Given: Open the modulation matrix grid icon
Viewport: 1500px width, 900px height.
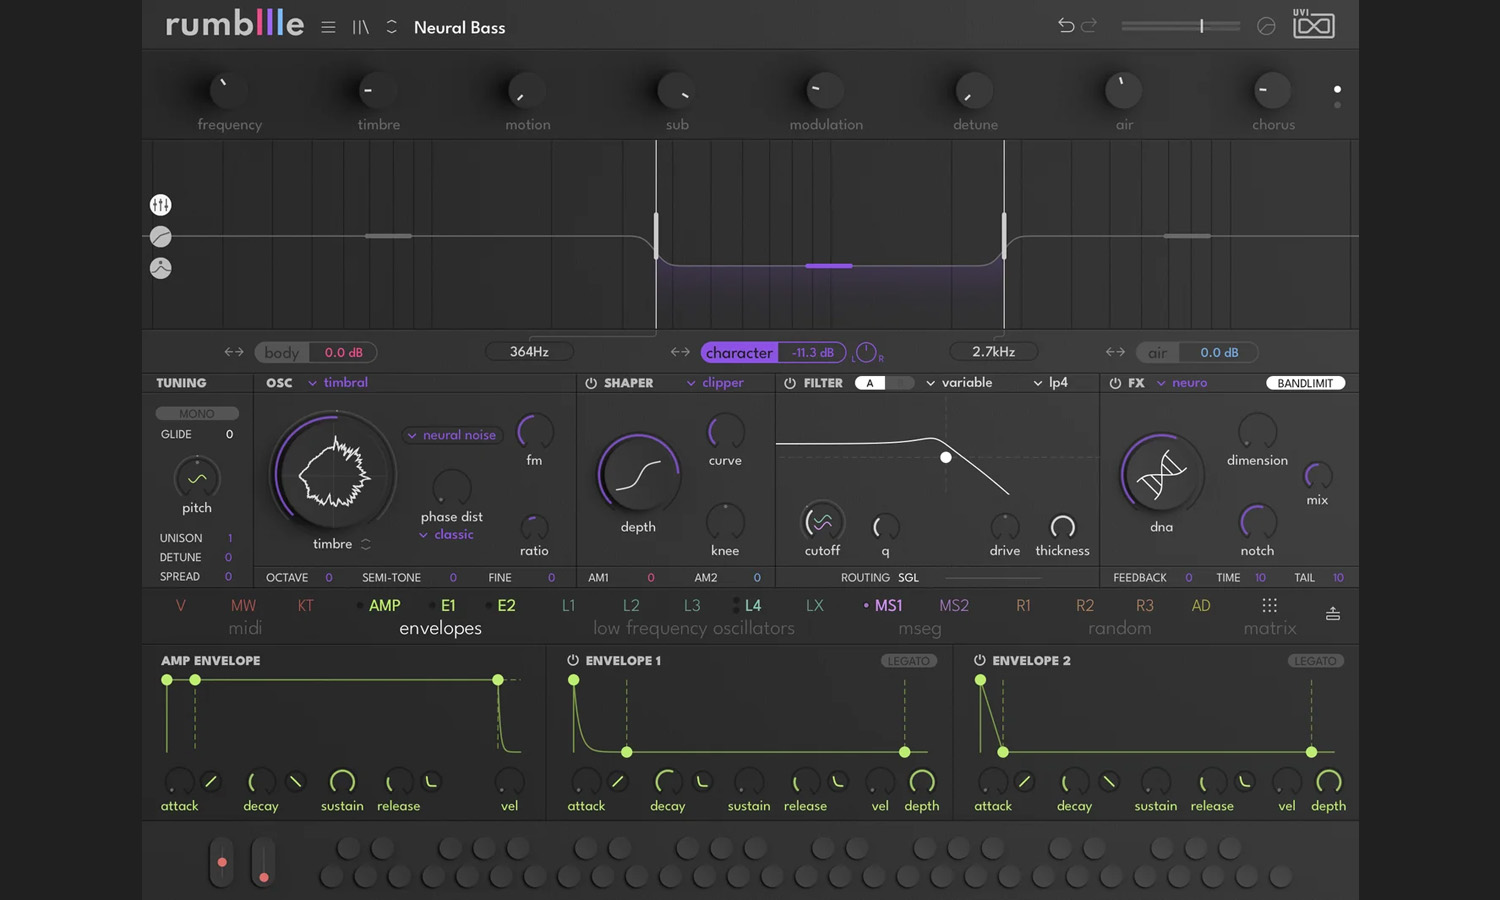Looking at the screenshot, I should (x=1269, y=605).
